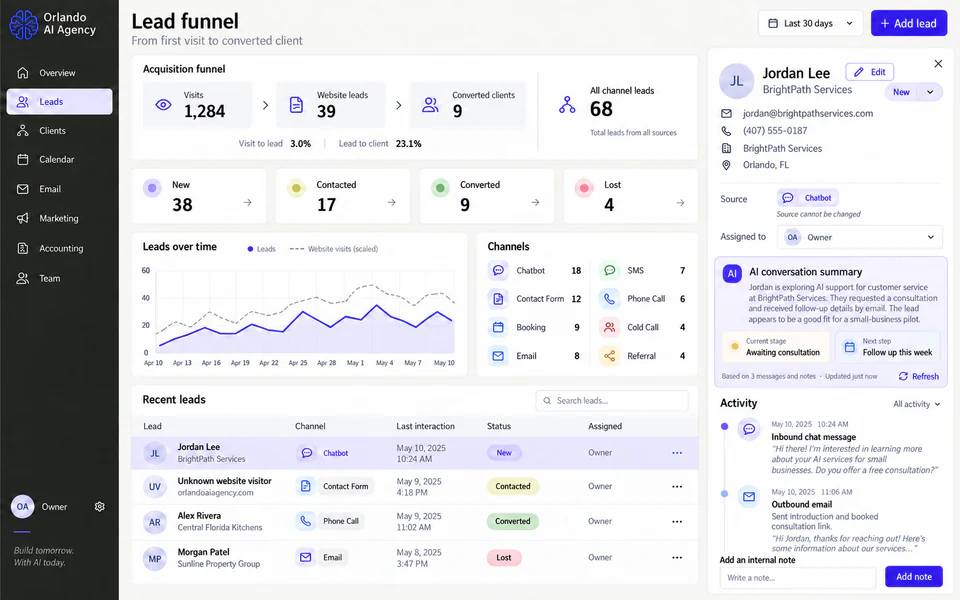Image resolution: width=960 pixels, height=600 pixels.
Task: Open more options for Morgan Patel row
Action: 677,558
